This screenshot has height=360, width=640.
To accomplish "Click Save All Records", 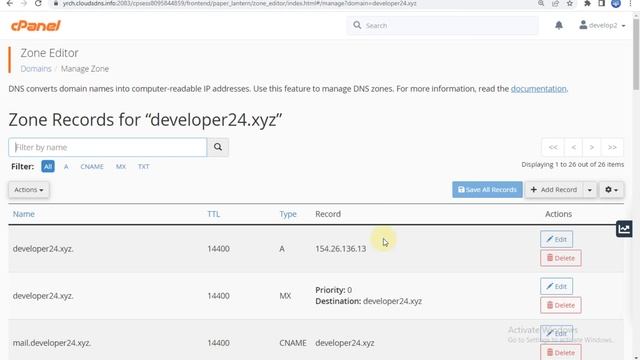I will tap(487, 190).
